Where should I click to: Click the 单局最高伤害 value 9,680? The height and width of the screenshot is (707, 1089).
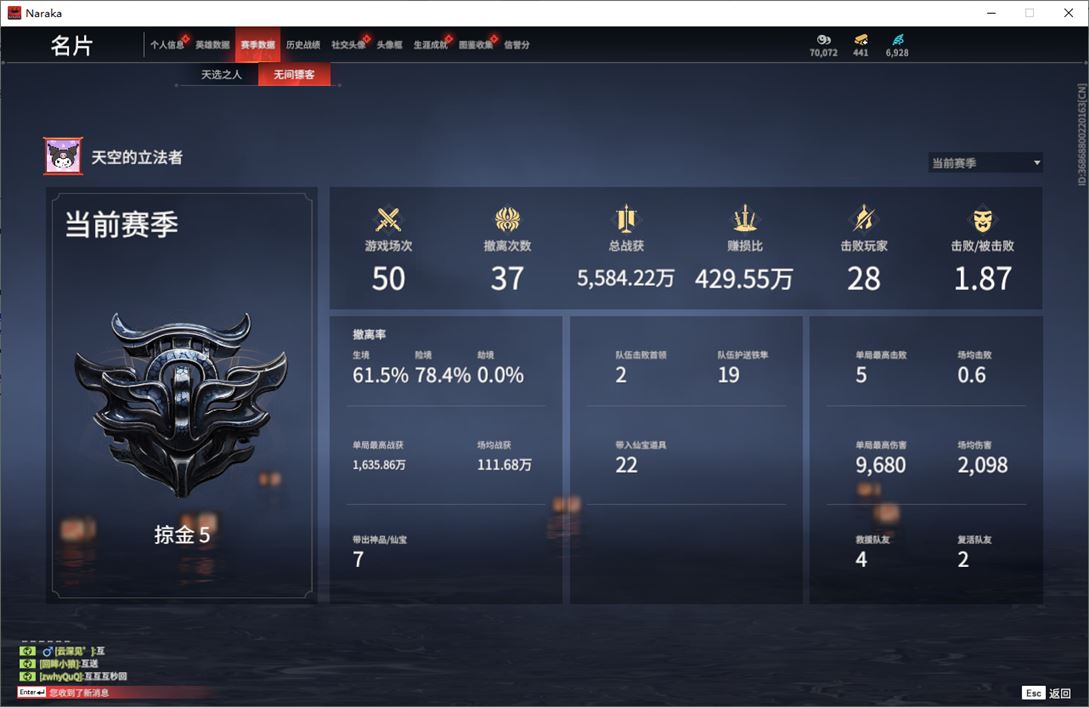coord(881,465)
